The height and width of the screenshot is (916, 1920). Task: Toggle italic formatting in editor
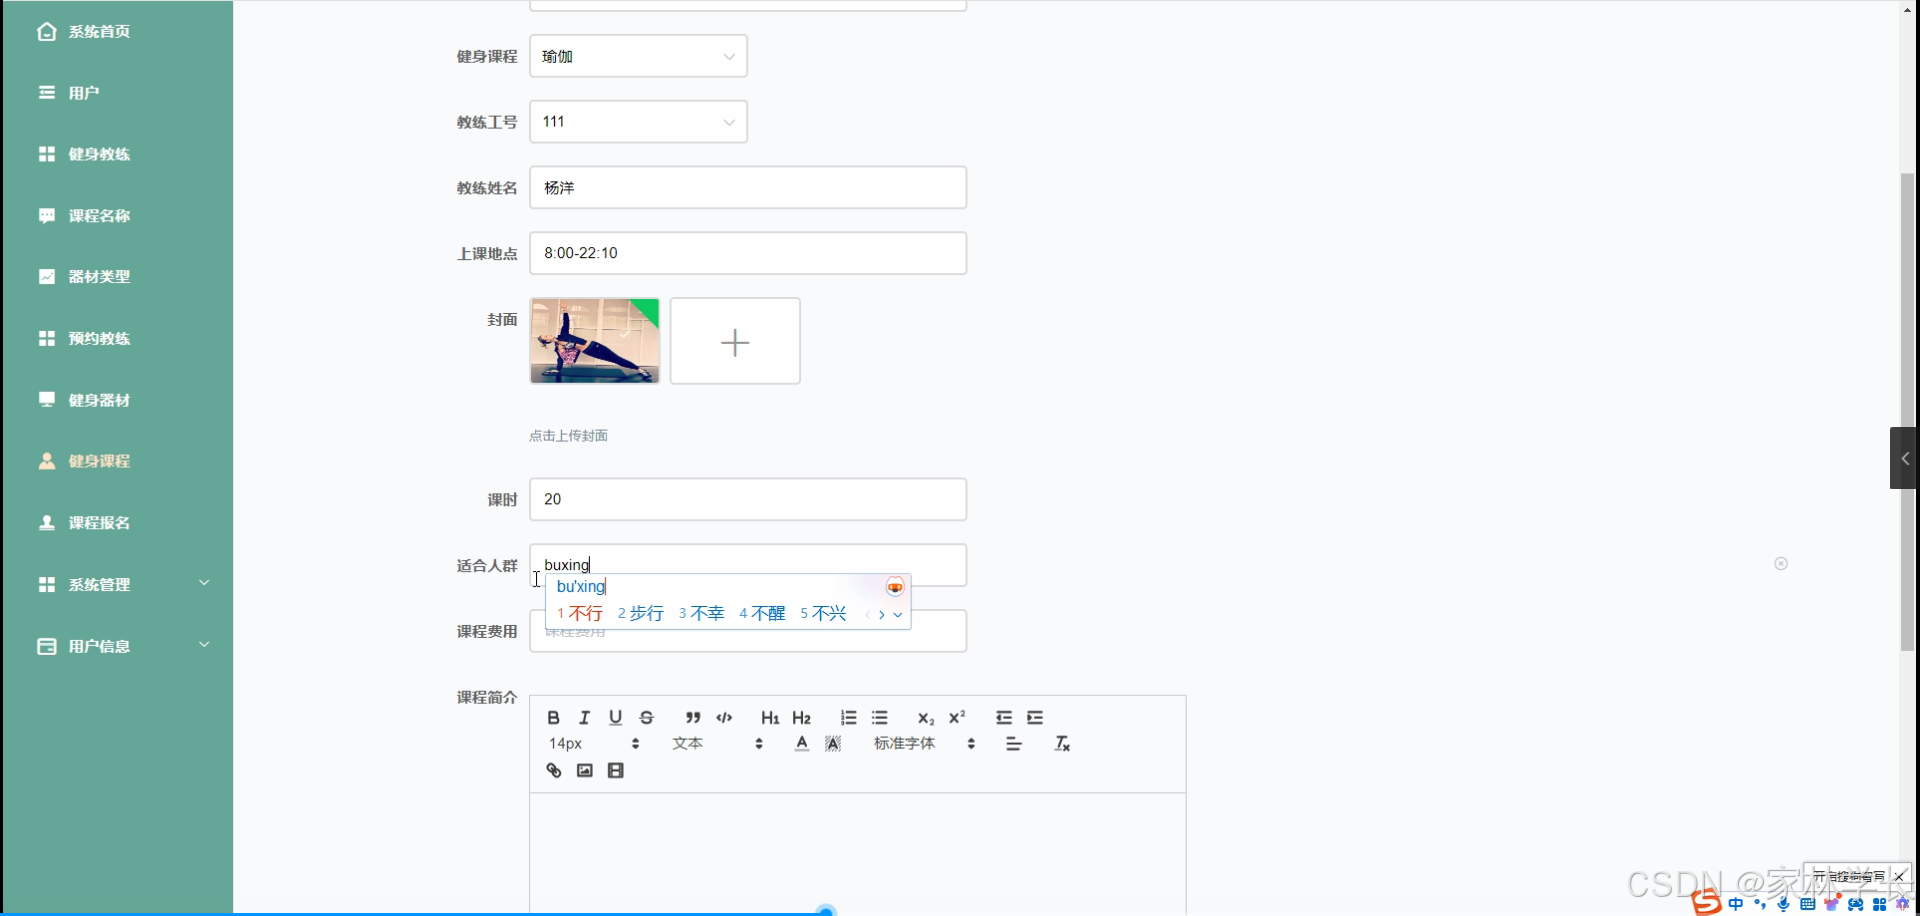coord(585,718)
